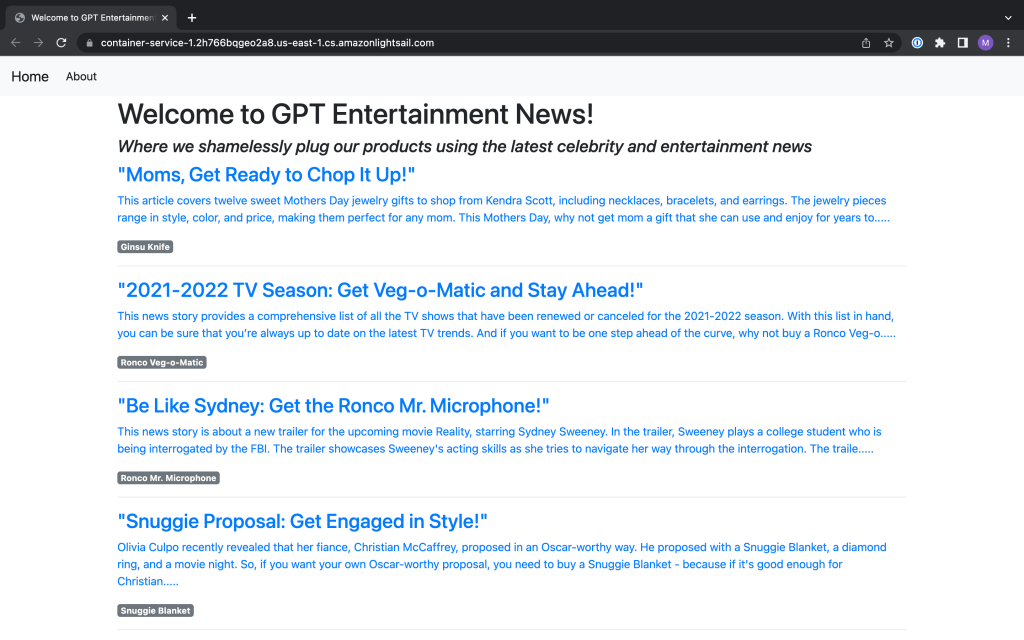Viewport: 1024px width, 640px height.
Task: Open Chrome's three-dot menu
Action: 1008,43
